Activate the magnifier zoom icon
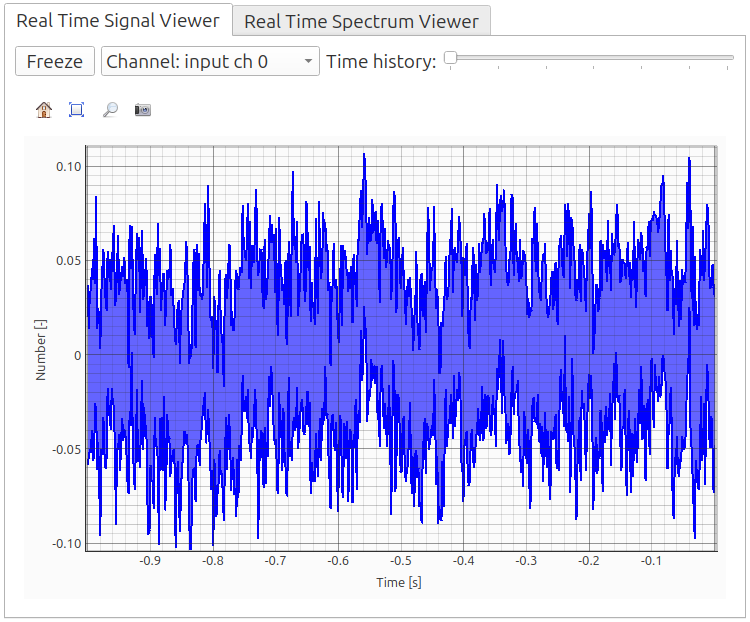750x622 pixels. point(110,110)
